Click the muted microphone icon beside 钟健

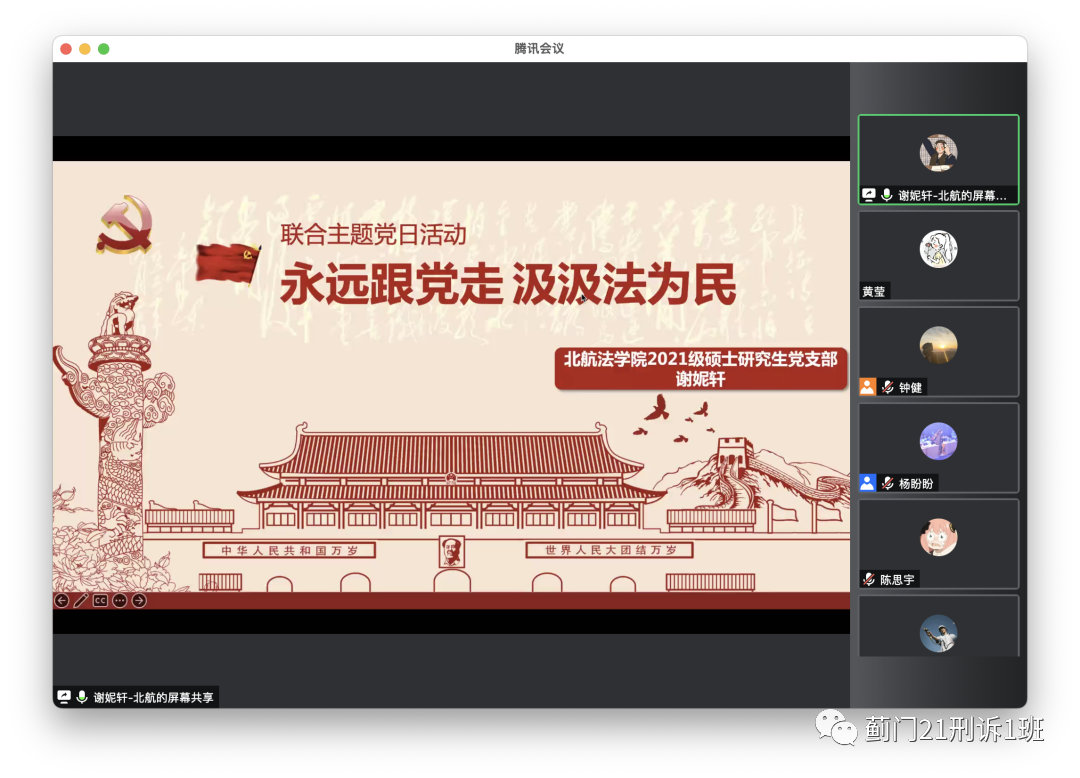pyautogui.click(x=888, y=387)
